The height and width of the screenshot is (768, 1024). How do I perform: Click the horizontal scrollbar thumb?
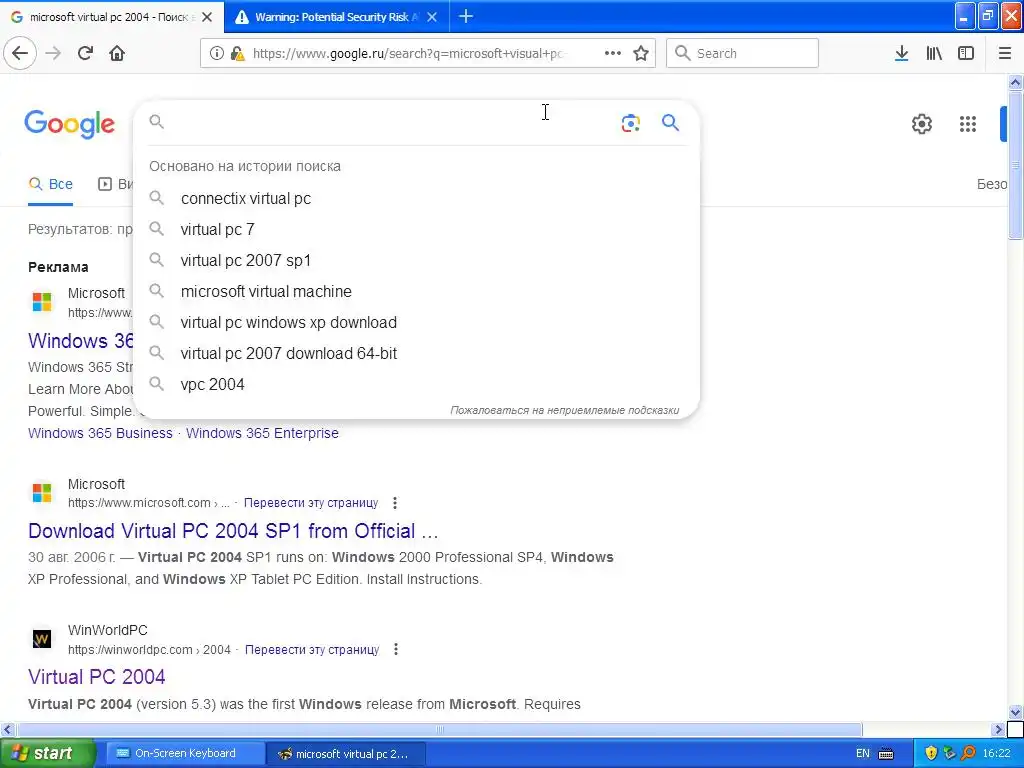[440, 729]
